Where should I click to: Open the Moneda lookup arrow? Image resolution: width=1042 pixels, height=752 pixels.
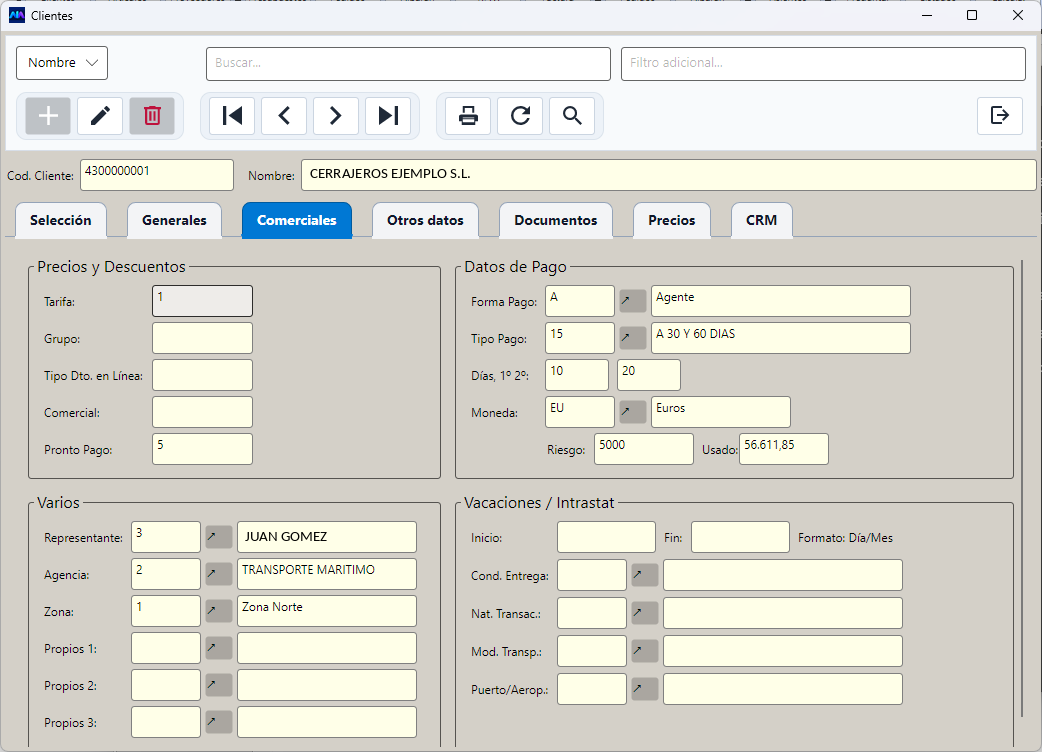tap(633, 412)
